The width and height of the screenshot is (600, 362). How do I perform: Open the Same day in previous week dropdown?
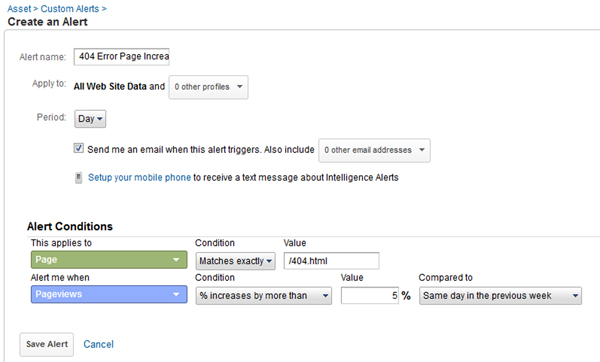pos(501,296)
